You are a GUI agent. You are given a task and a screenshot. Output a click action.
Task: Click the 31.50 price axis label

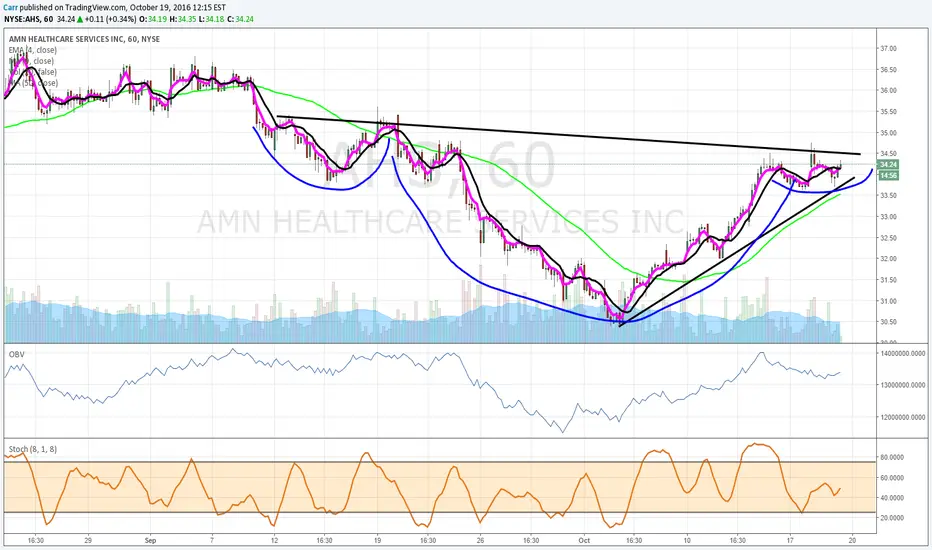(x=888, y=280)
